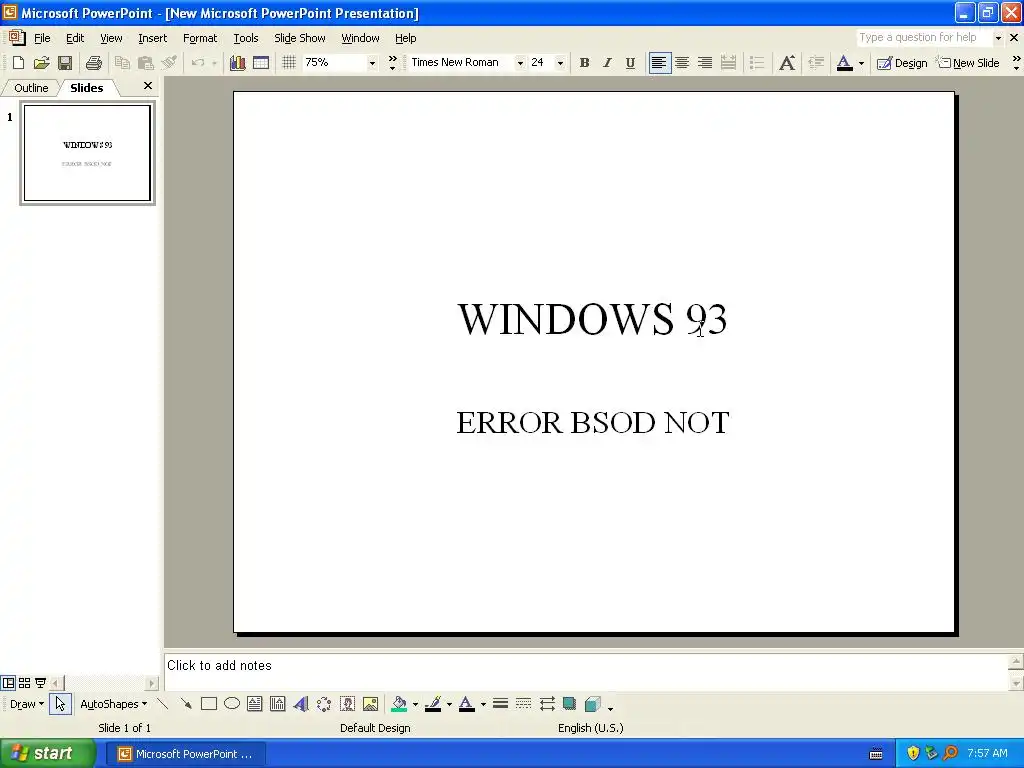
Task: Select the Line drawing tool
Action: click(163, 704)
